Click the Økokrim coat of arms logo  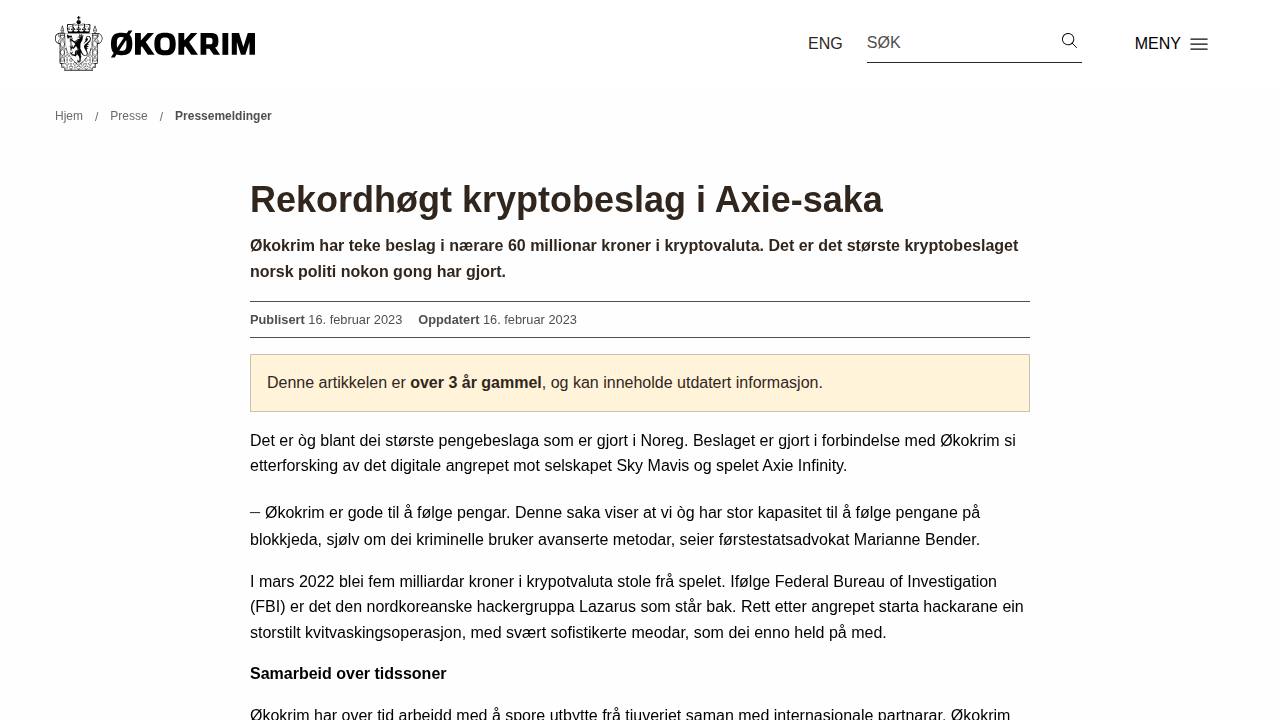[79, 44]
